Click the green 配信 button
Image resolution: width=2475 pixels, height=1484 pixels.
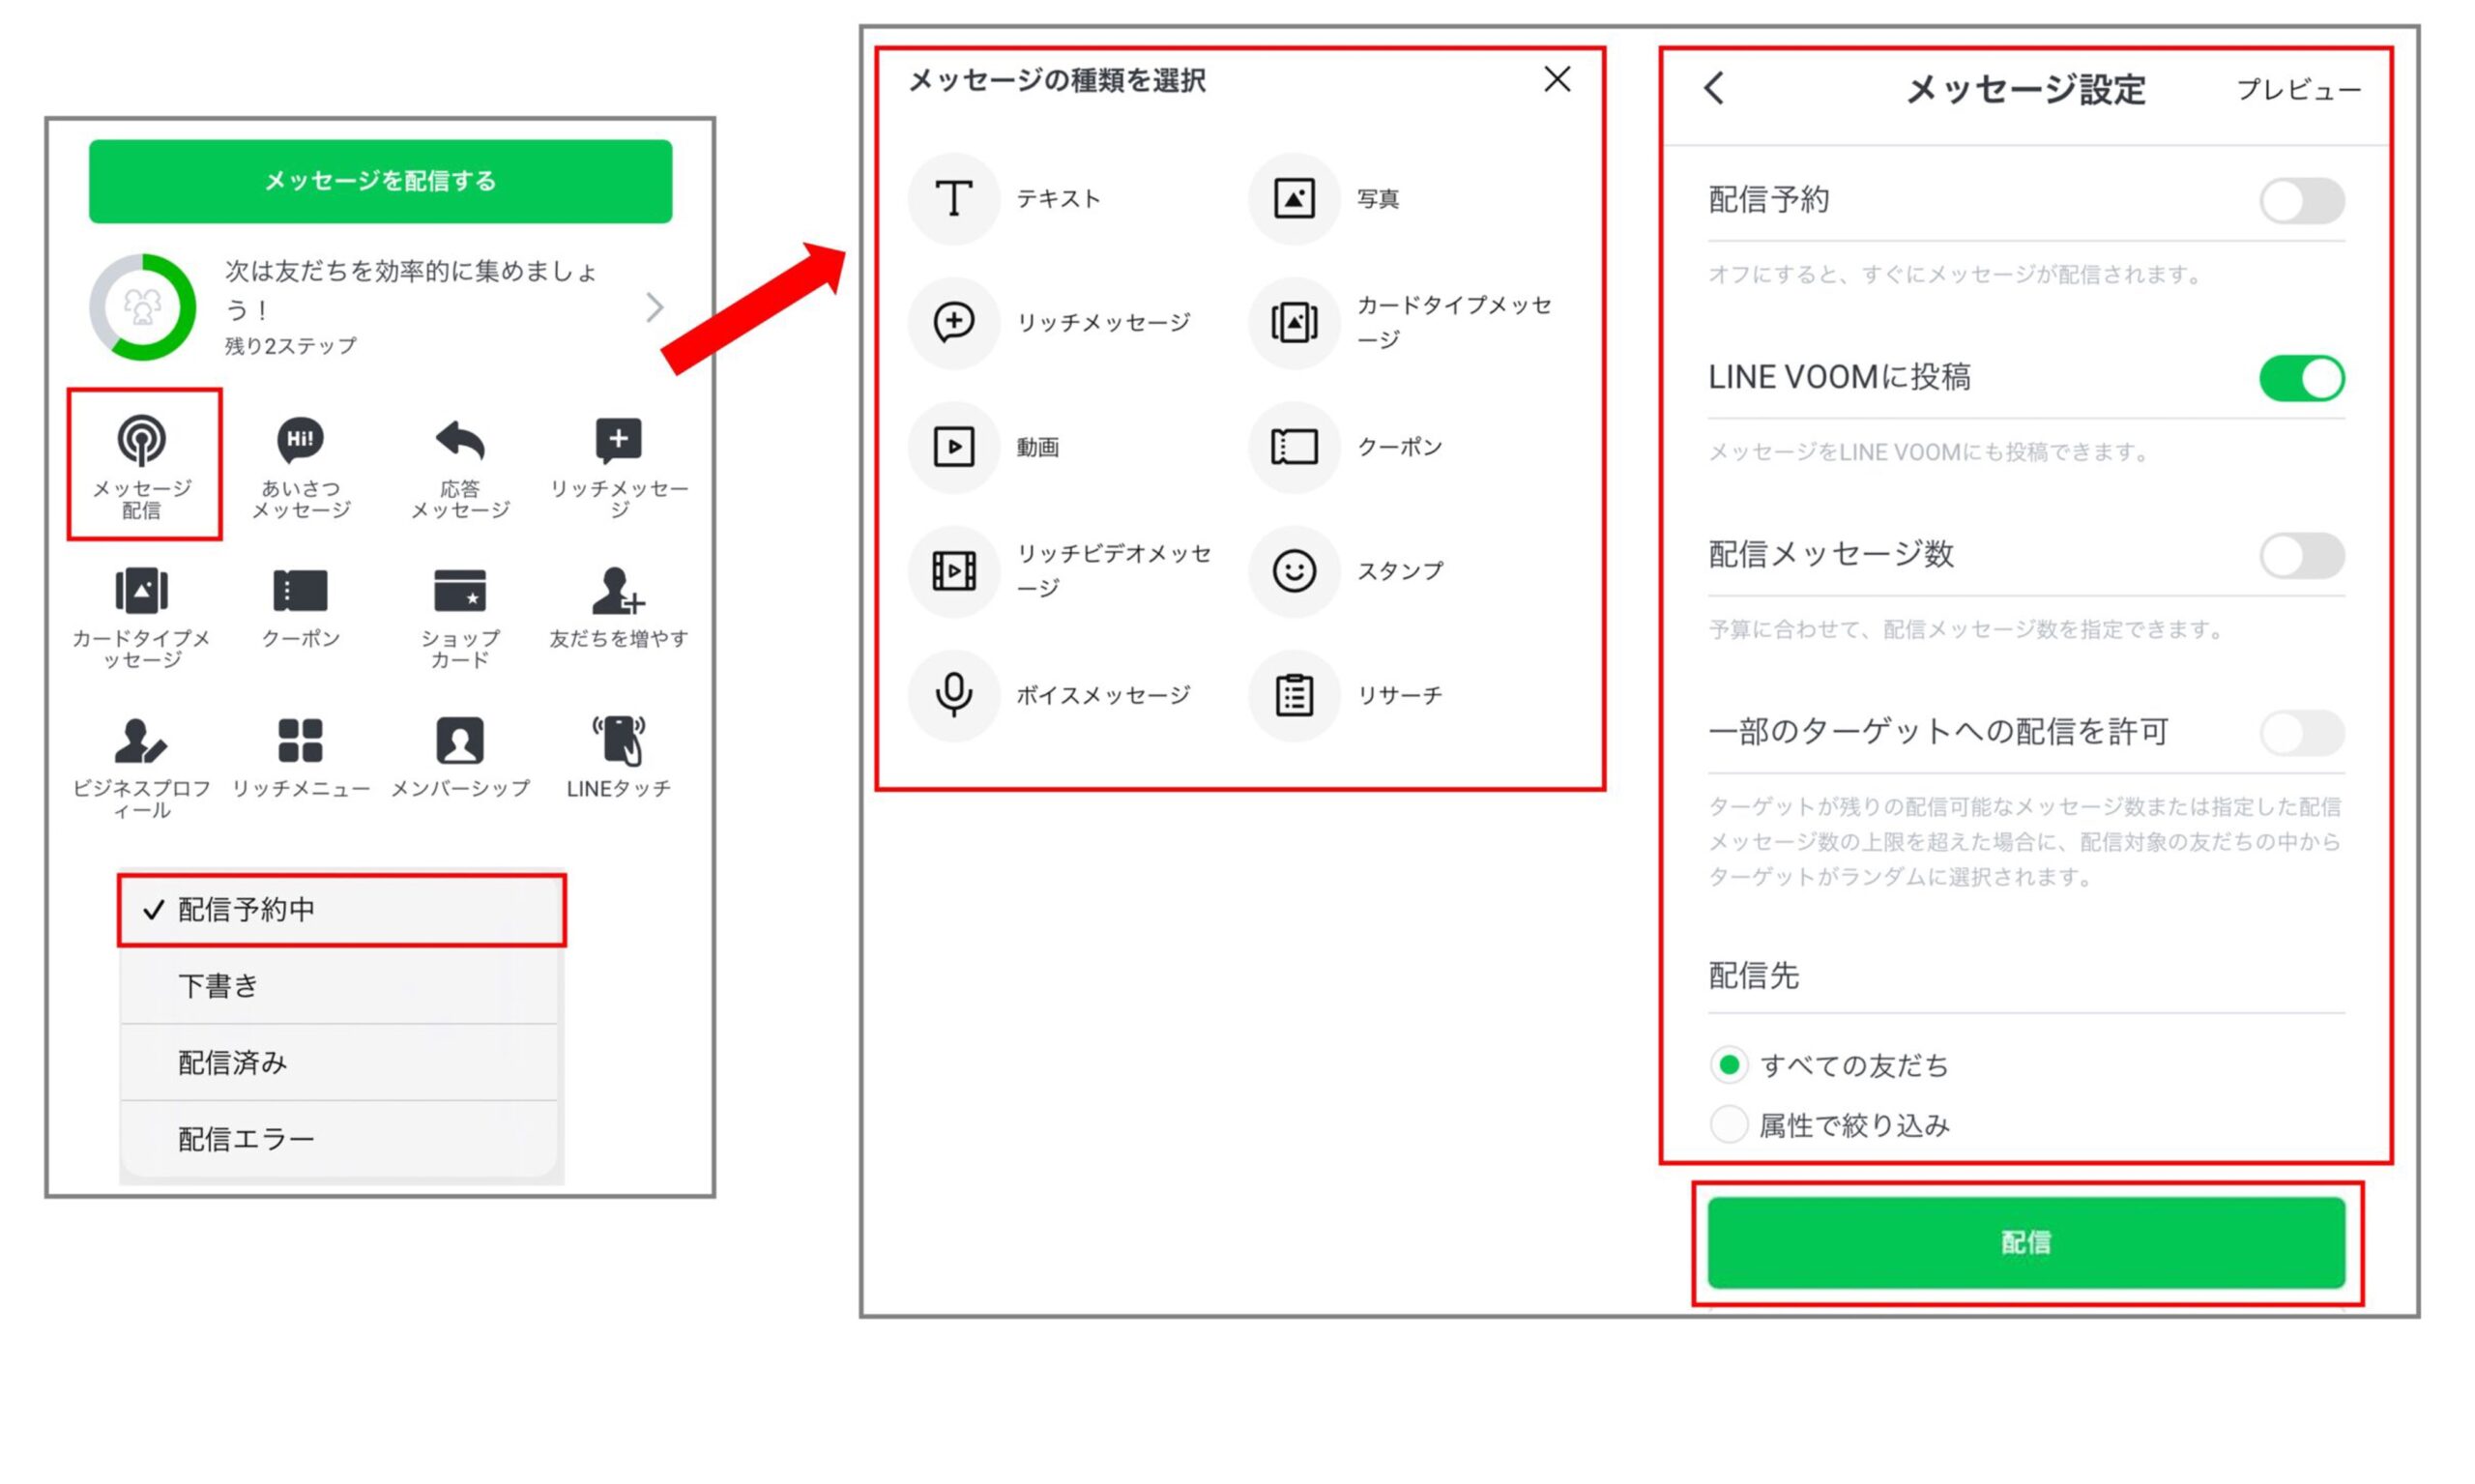2026,1242
